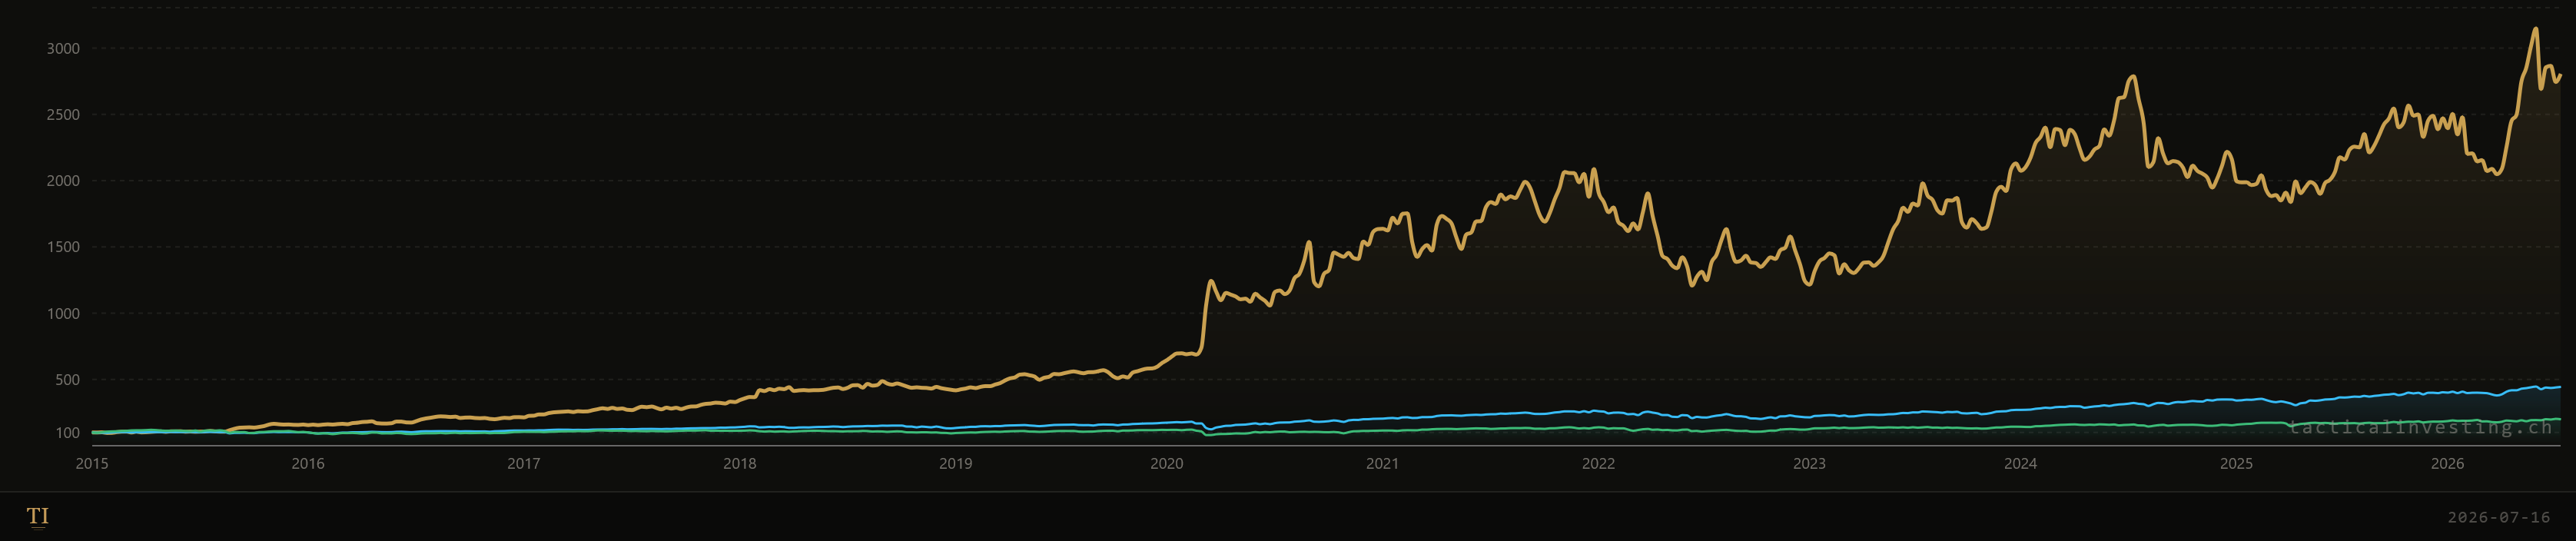Click the 2019 x-axis label

pyautogui.click(x=956, y=463)
